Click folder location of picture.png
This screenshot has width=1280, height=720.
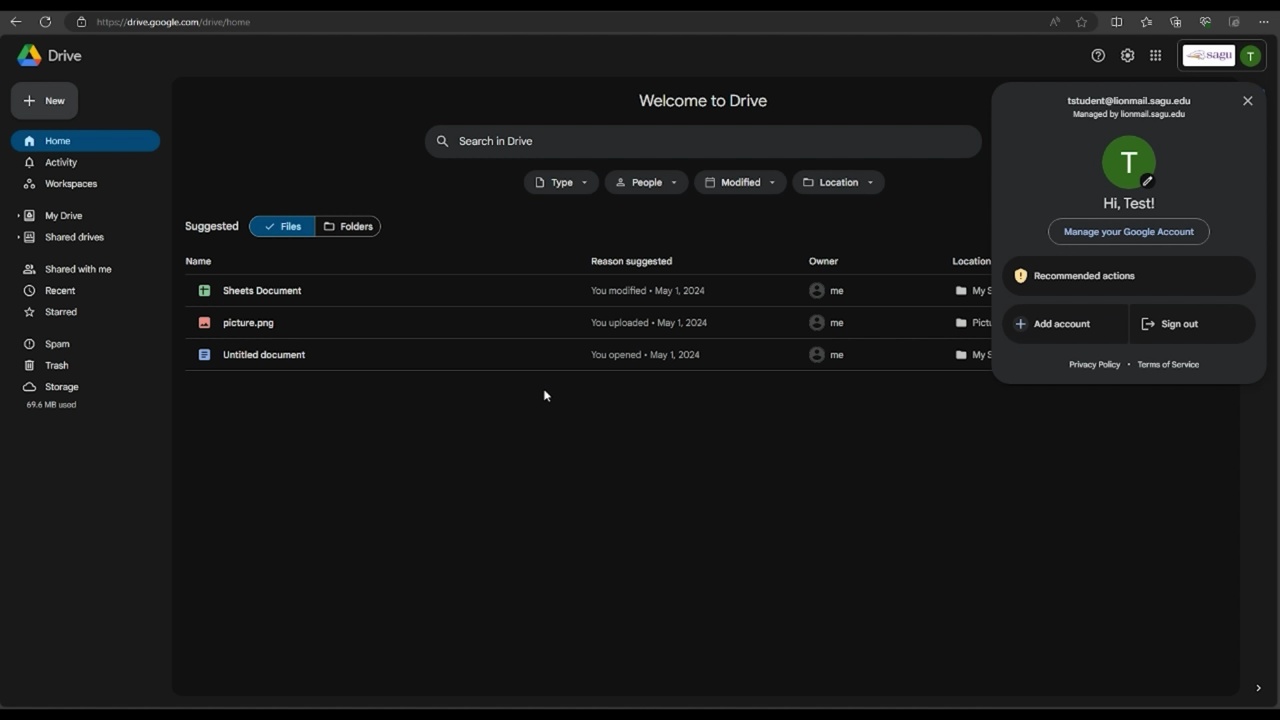point(972,323)
